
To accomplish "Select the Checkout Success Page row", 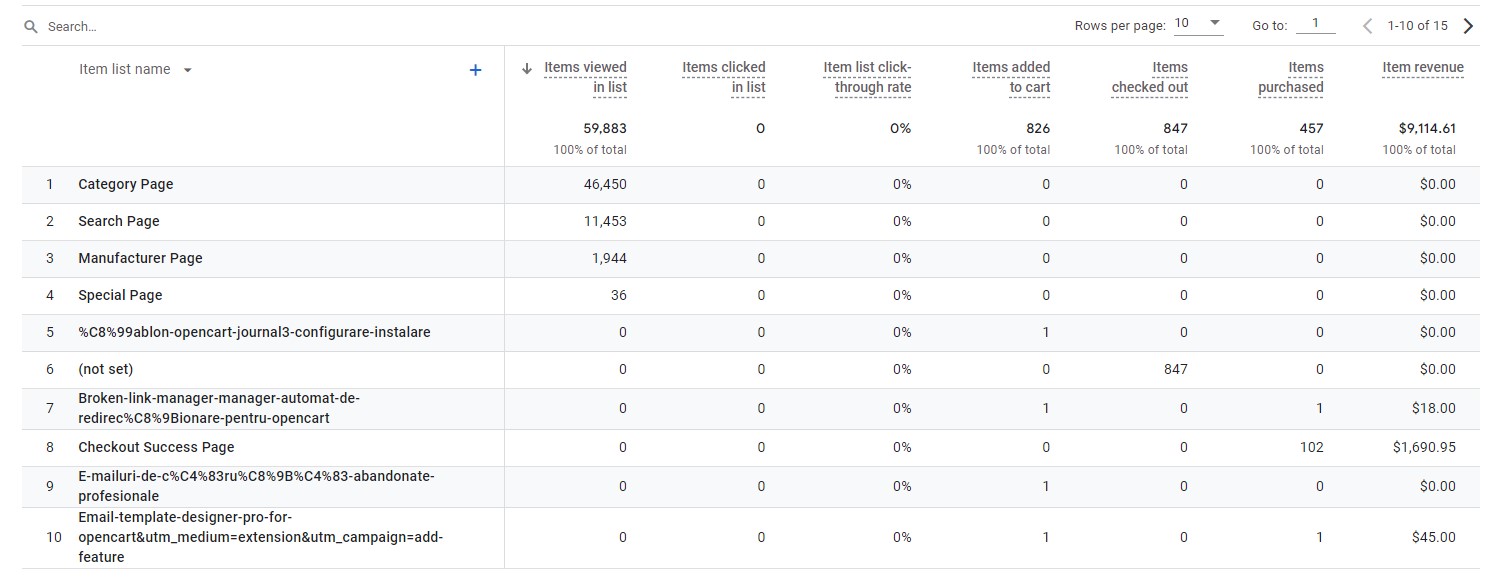I will tap(750, 448).
